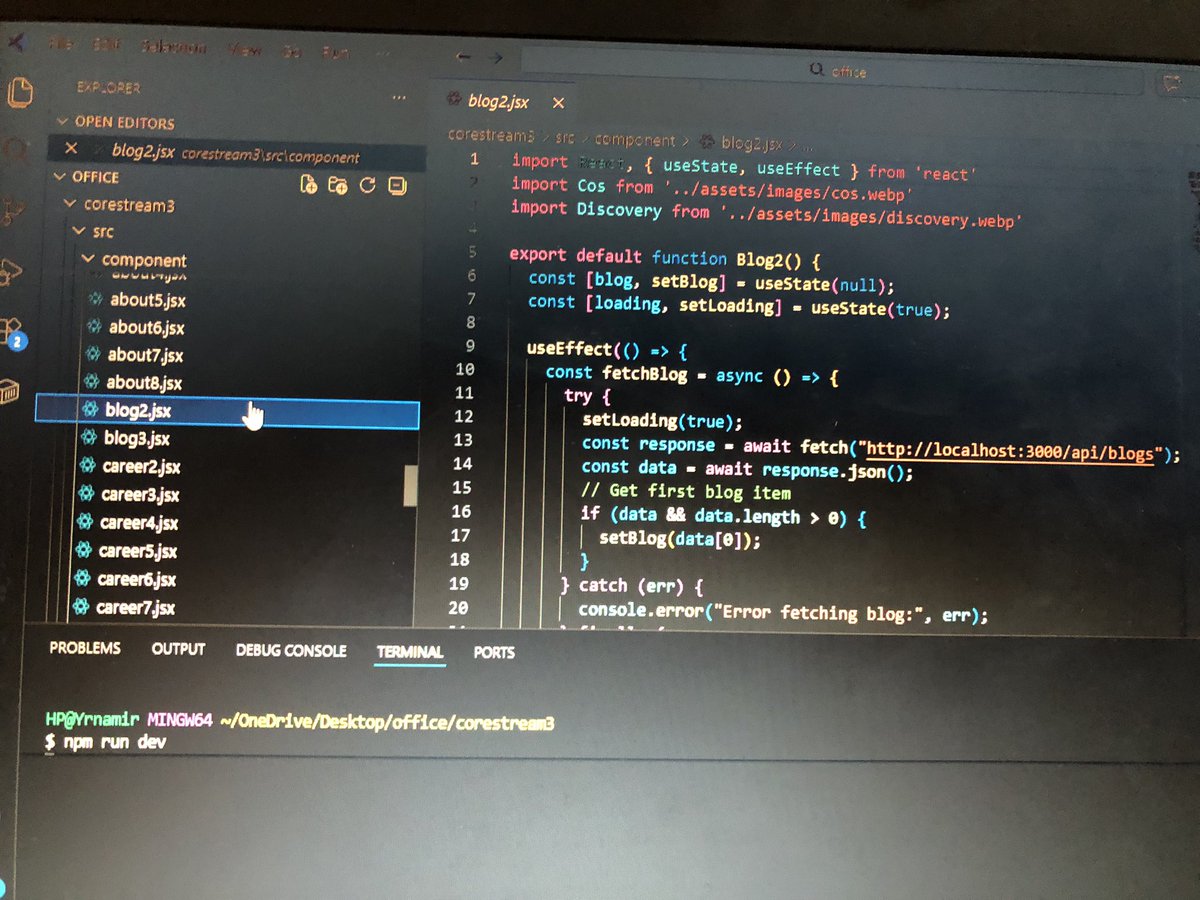The width and height of the screenshot is (1200, 900).
Task: Open the Selection menu
Action: click(174, 47)
